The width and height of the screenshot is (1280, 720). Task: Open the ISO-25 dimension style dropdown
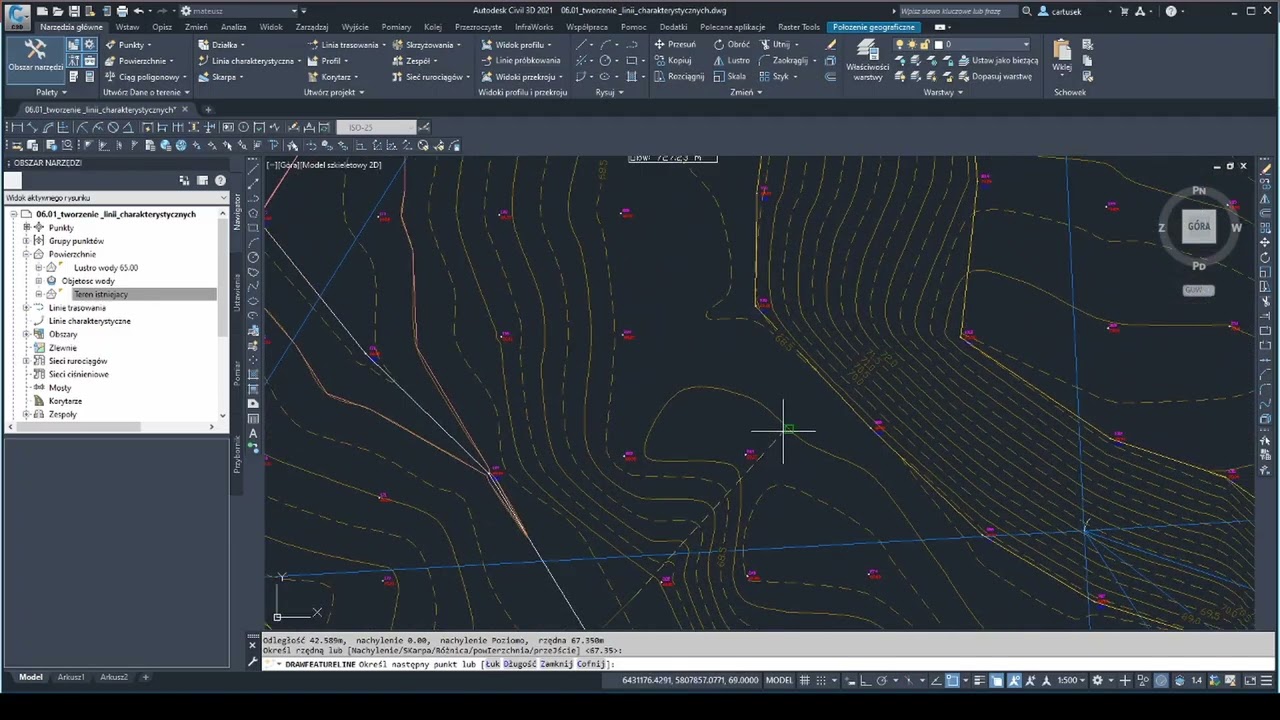tap(375, 127)
